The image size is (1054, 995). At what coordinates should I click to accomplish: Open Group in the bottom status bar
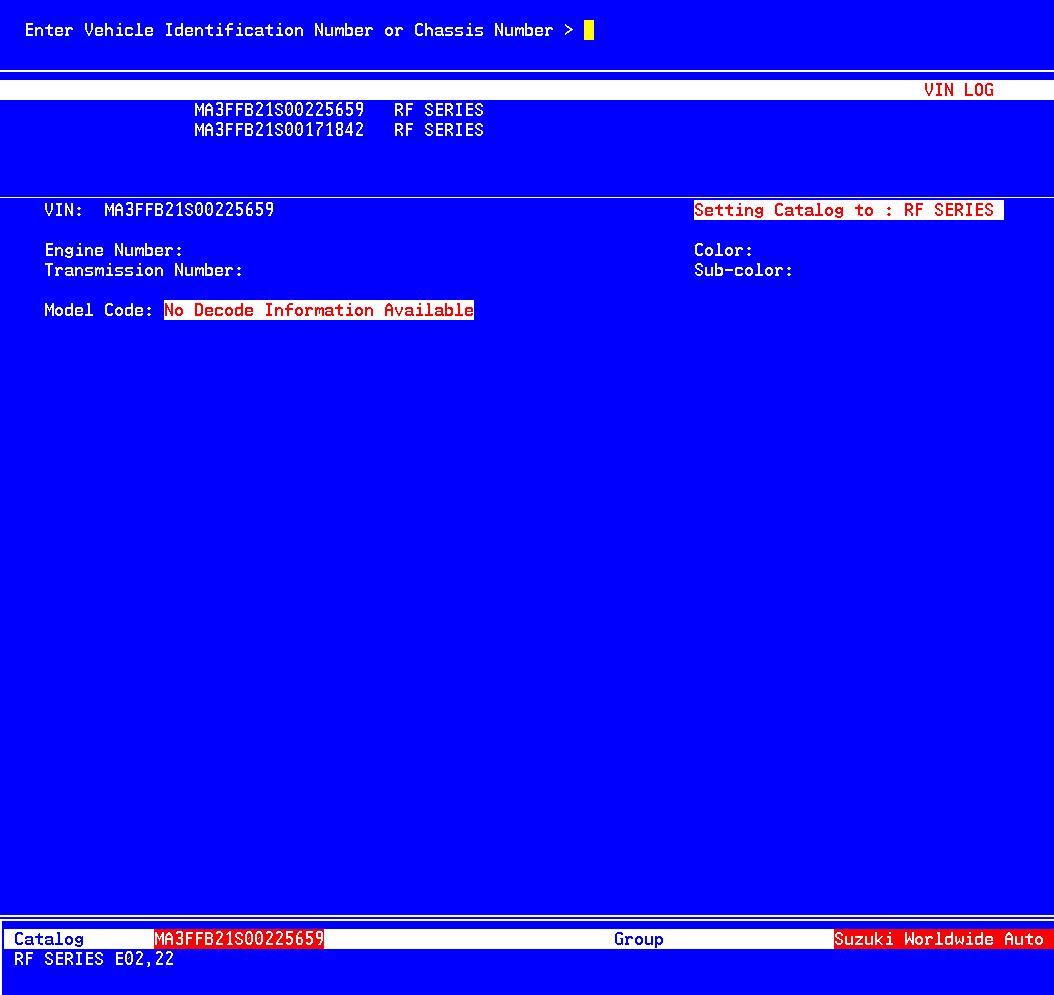638,939
